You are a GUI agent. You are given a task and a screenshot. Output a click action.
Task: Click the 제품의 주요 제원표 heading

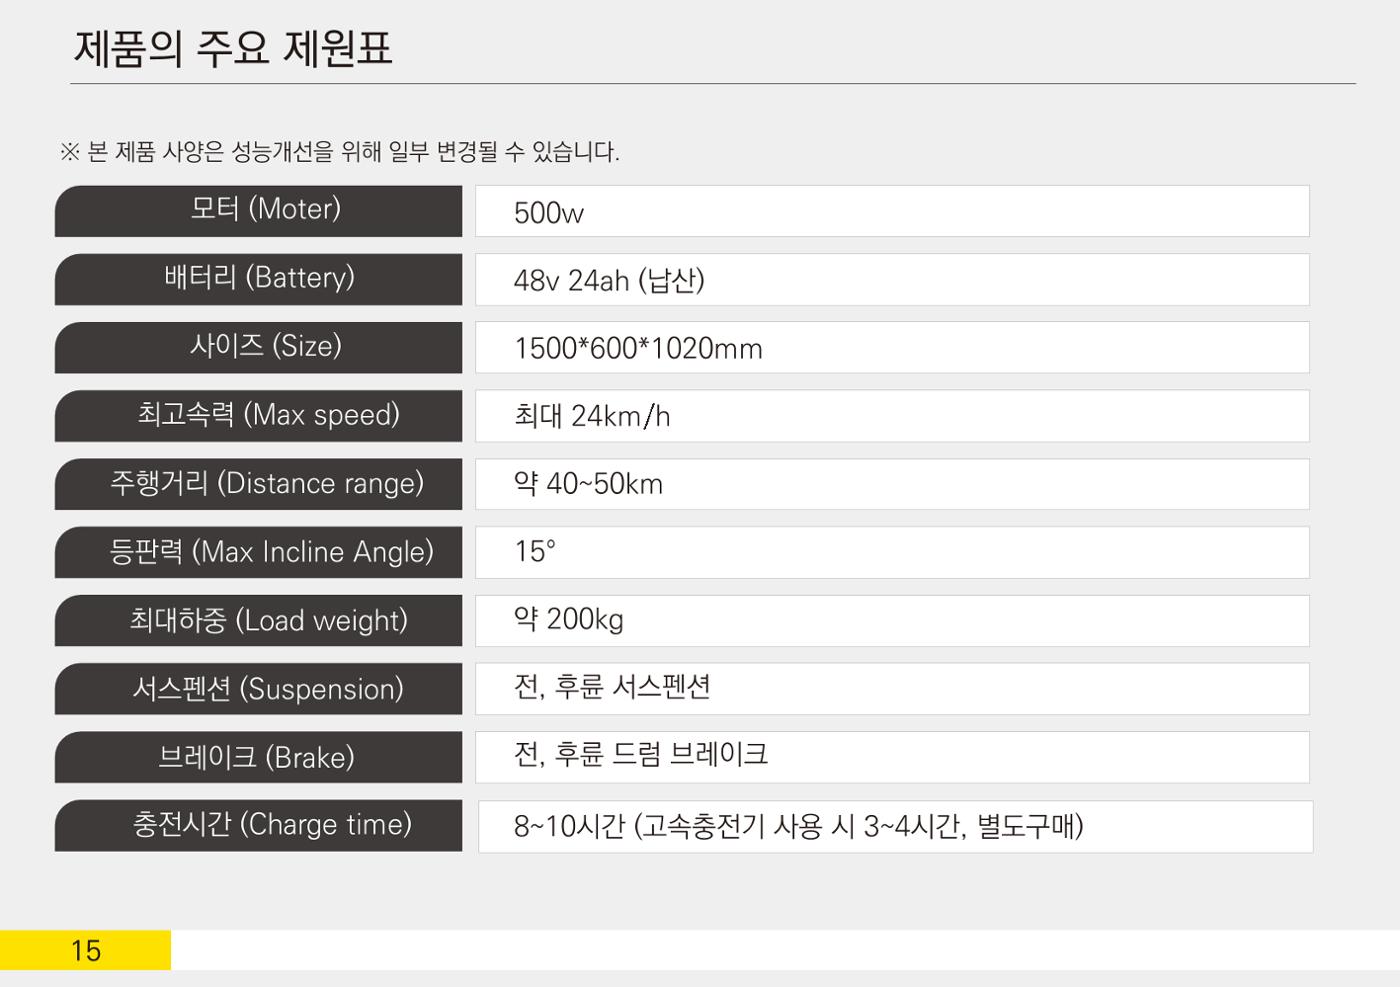(x=233, y=48)
